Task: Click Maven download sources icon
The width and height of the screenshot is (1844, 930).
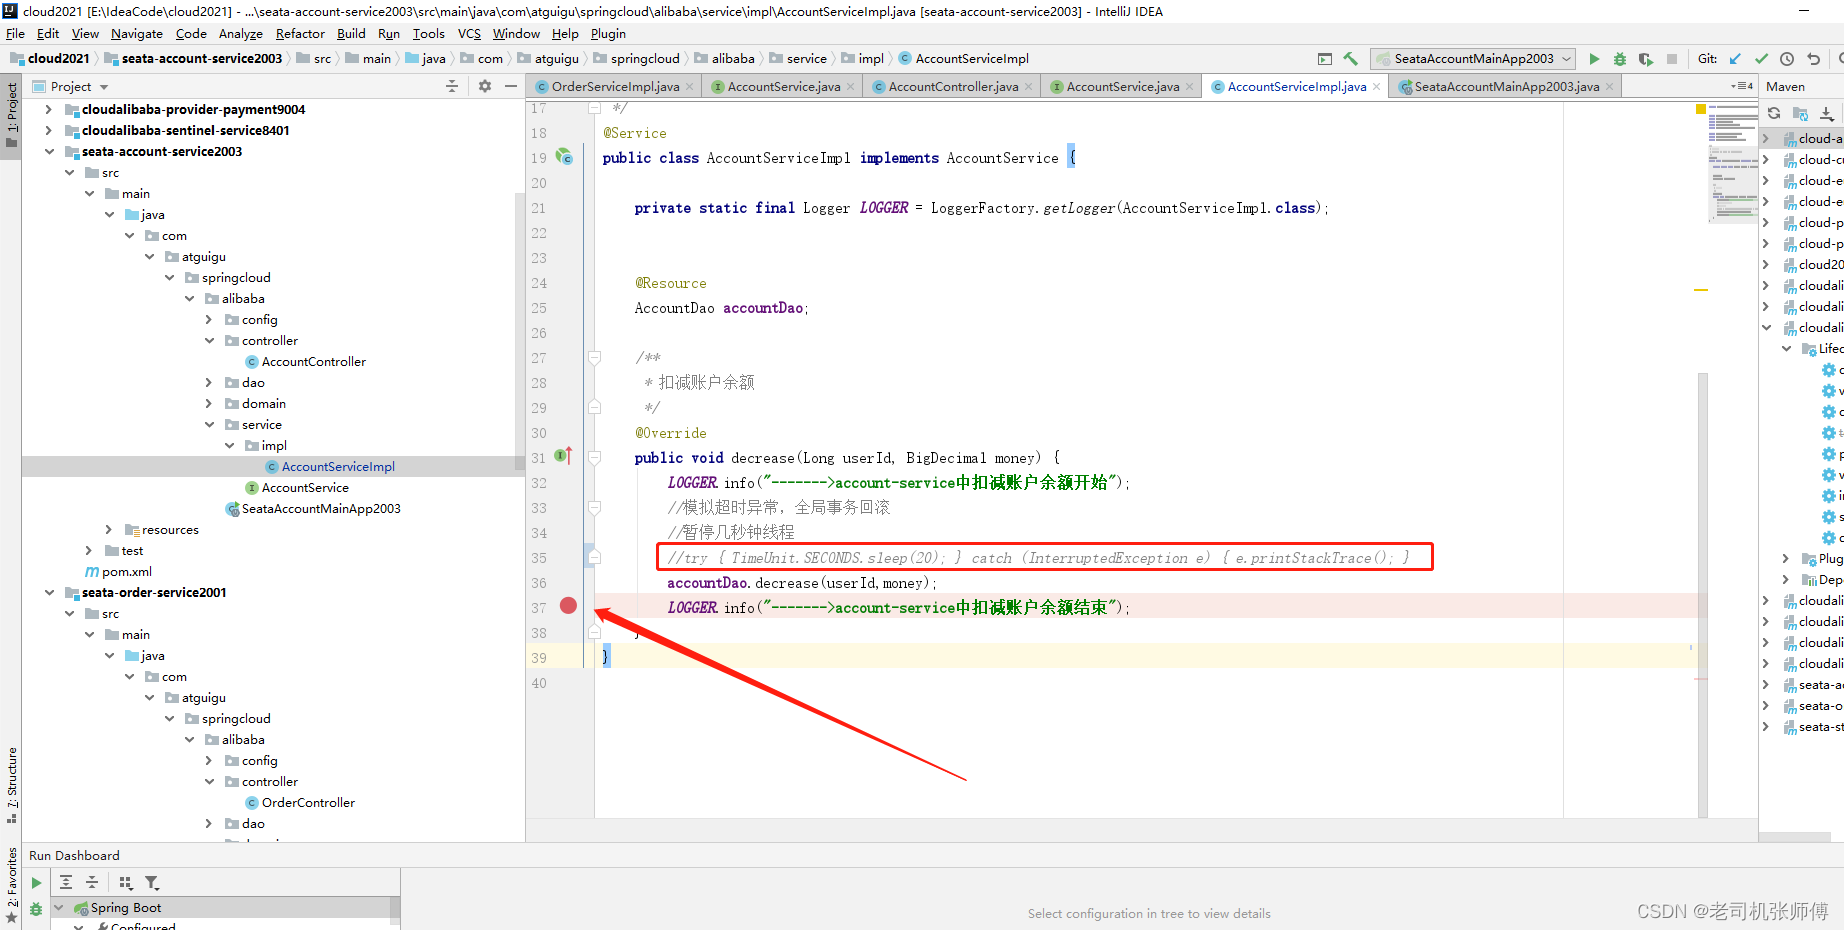Action: tap(1827, 113)
